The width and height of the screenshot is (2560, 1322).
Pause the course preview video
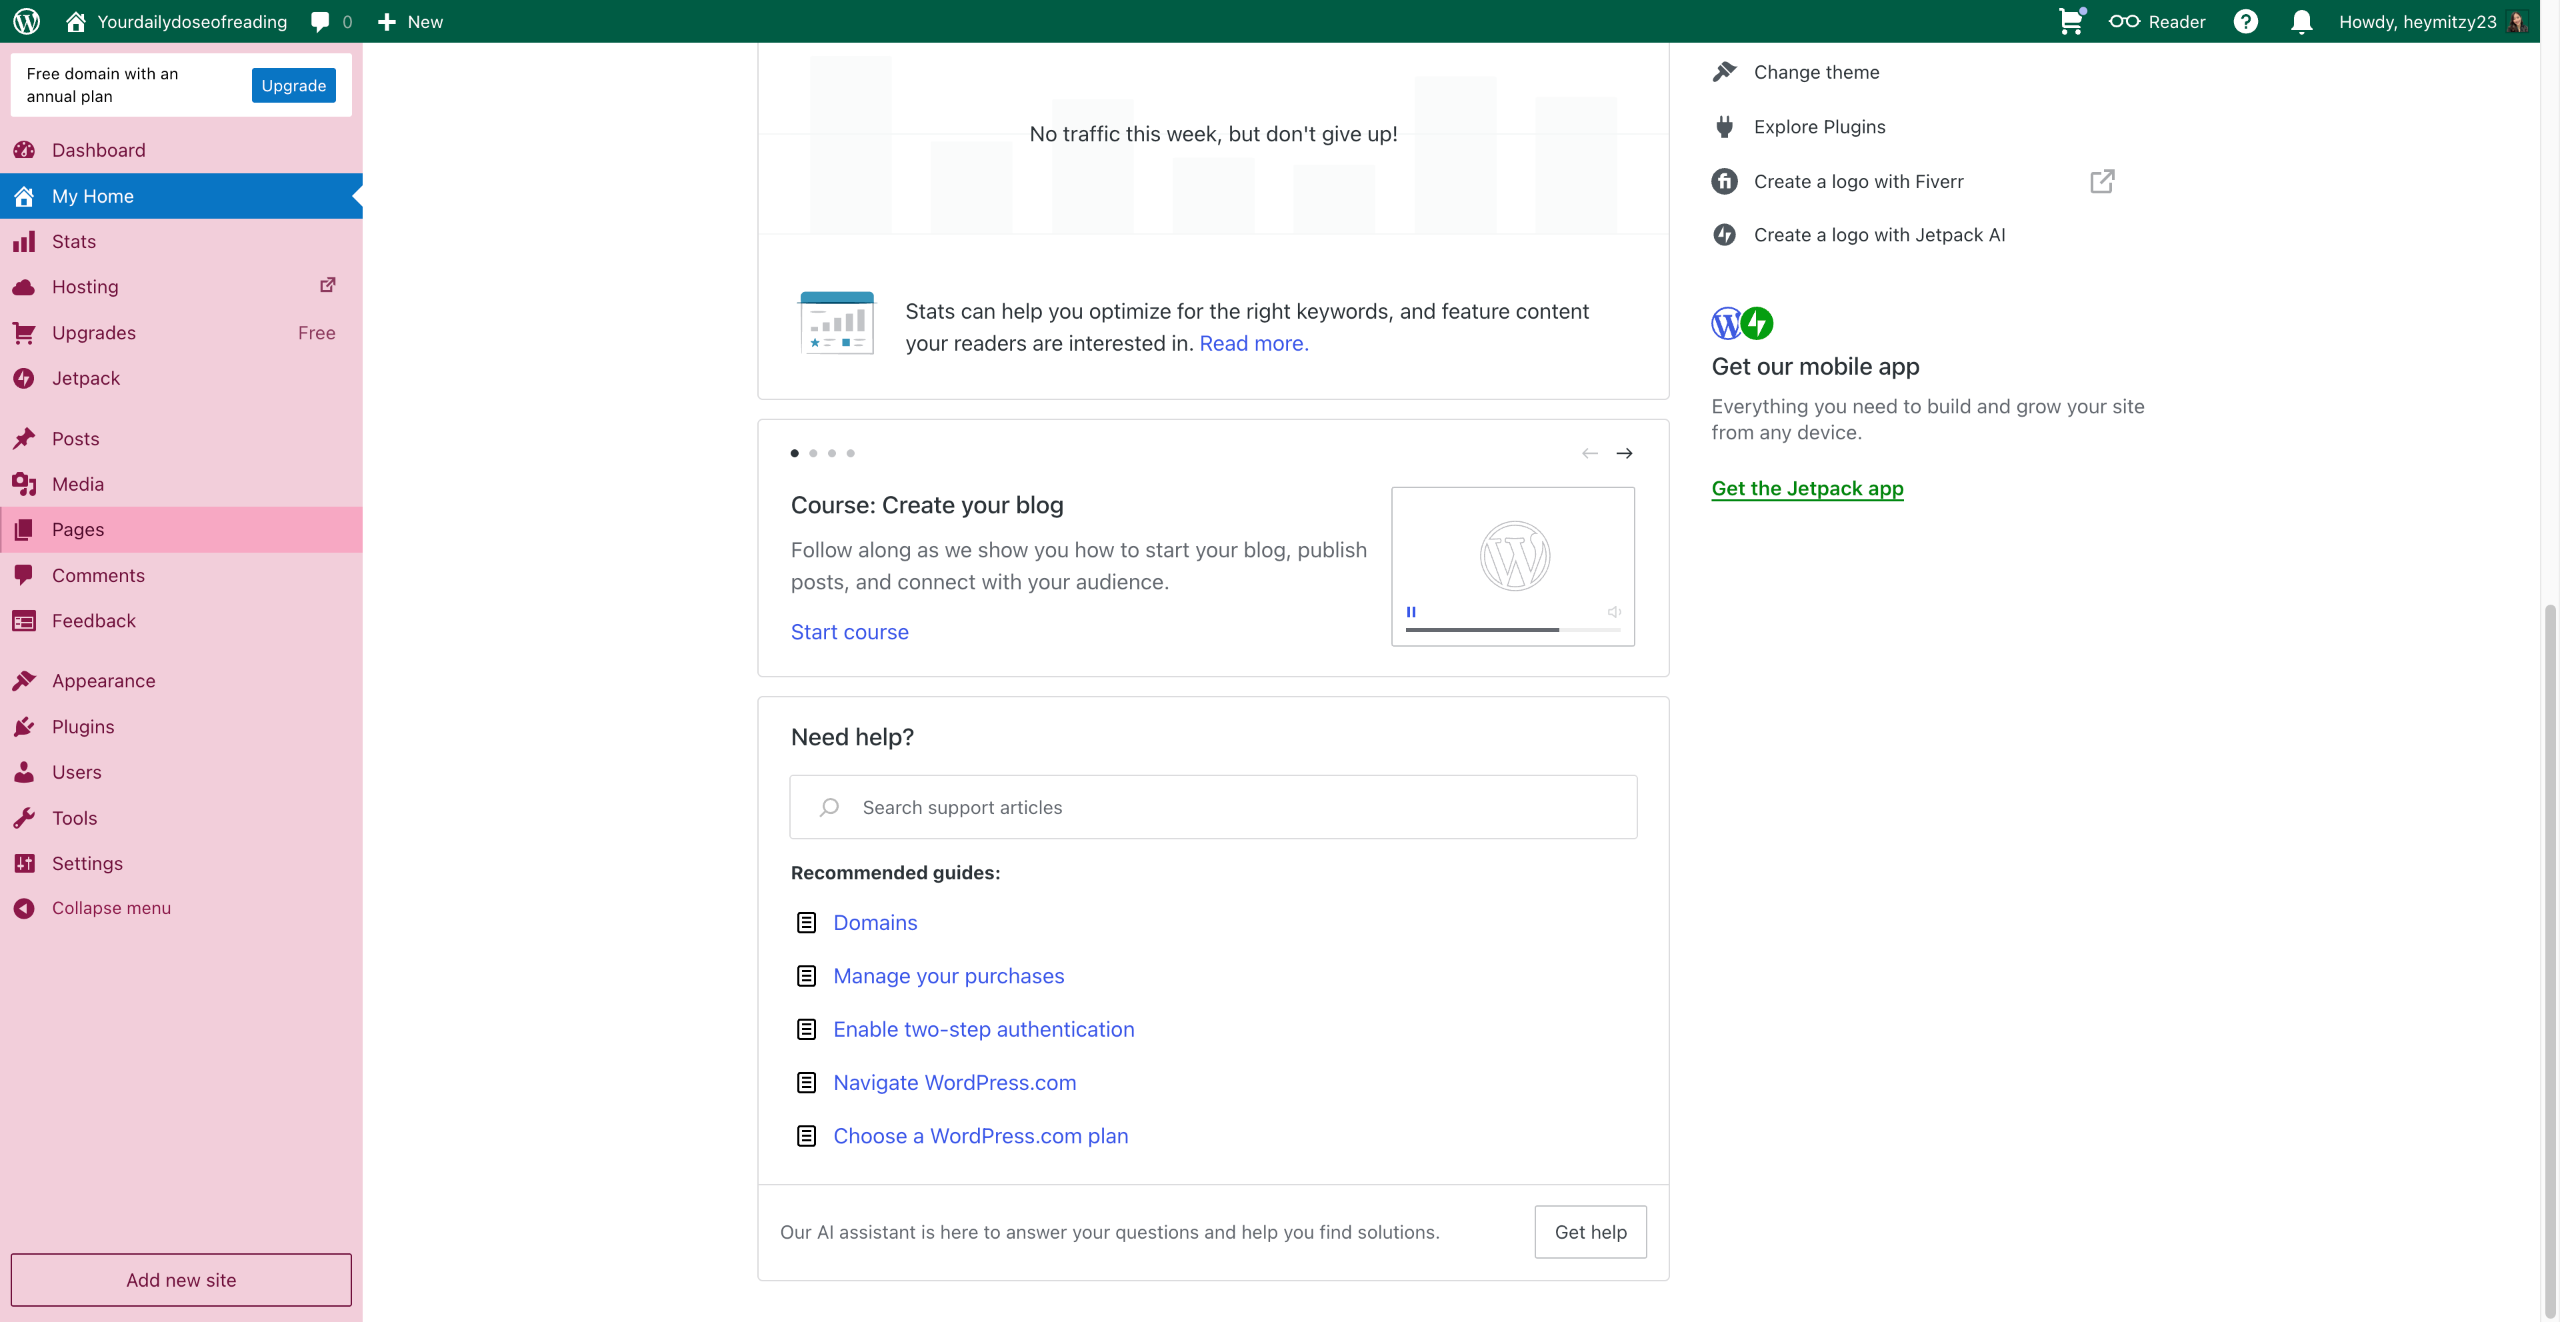1411,612
